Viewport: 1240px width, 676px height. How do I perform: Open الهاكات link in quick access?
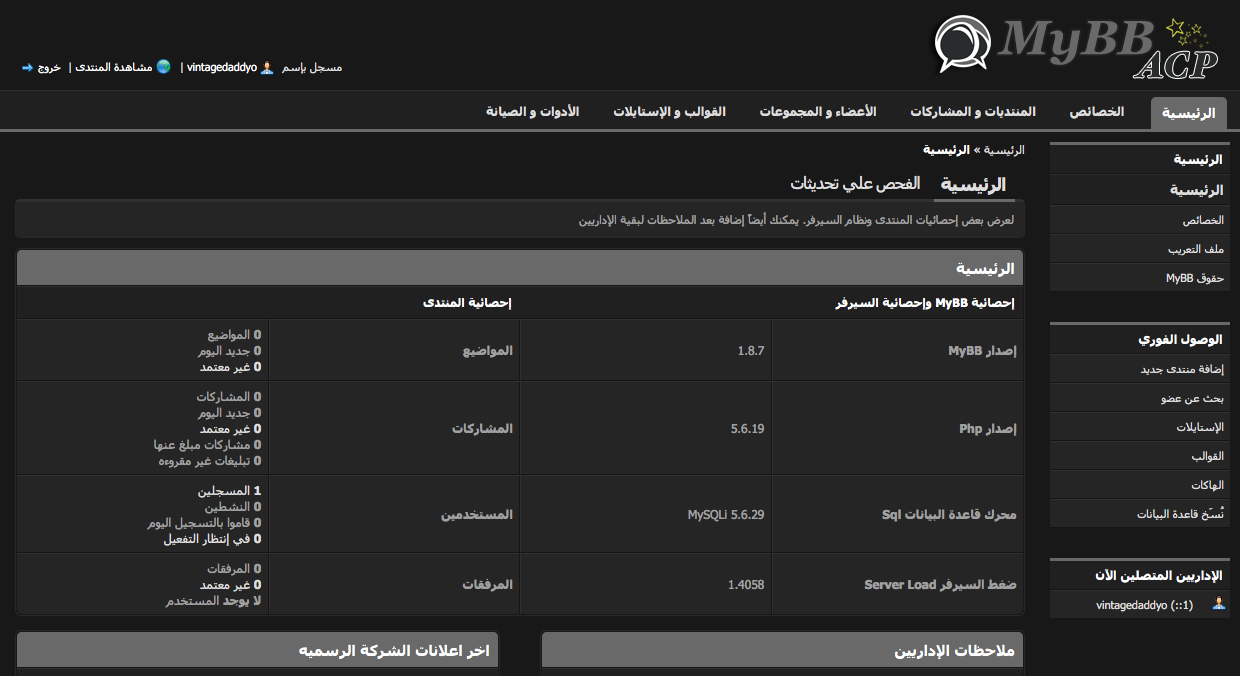point(1207,485)
